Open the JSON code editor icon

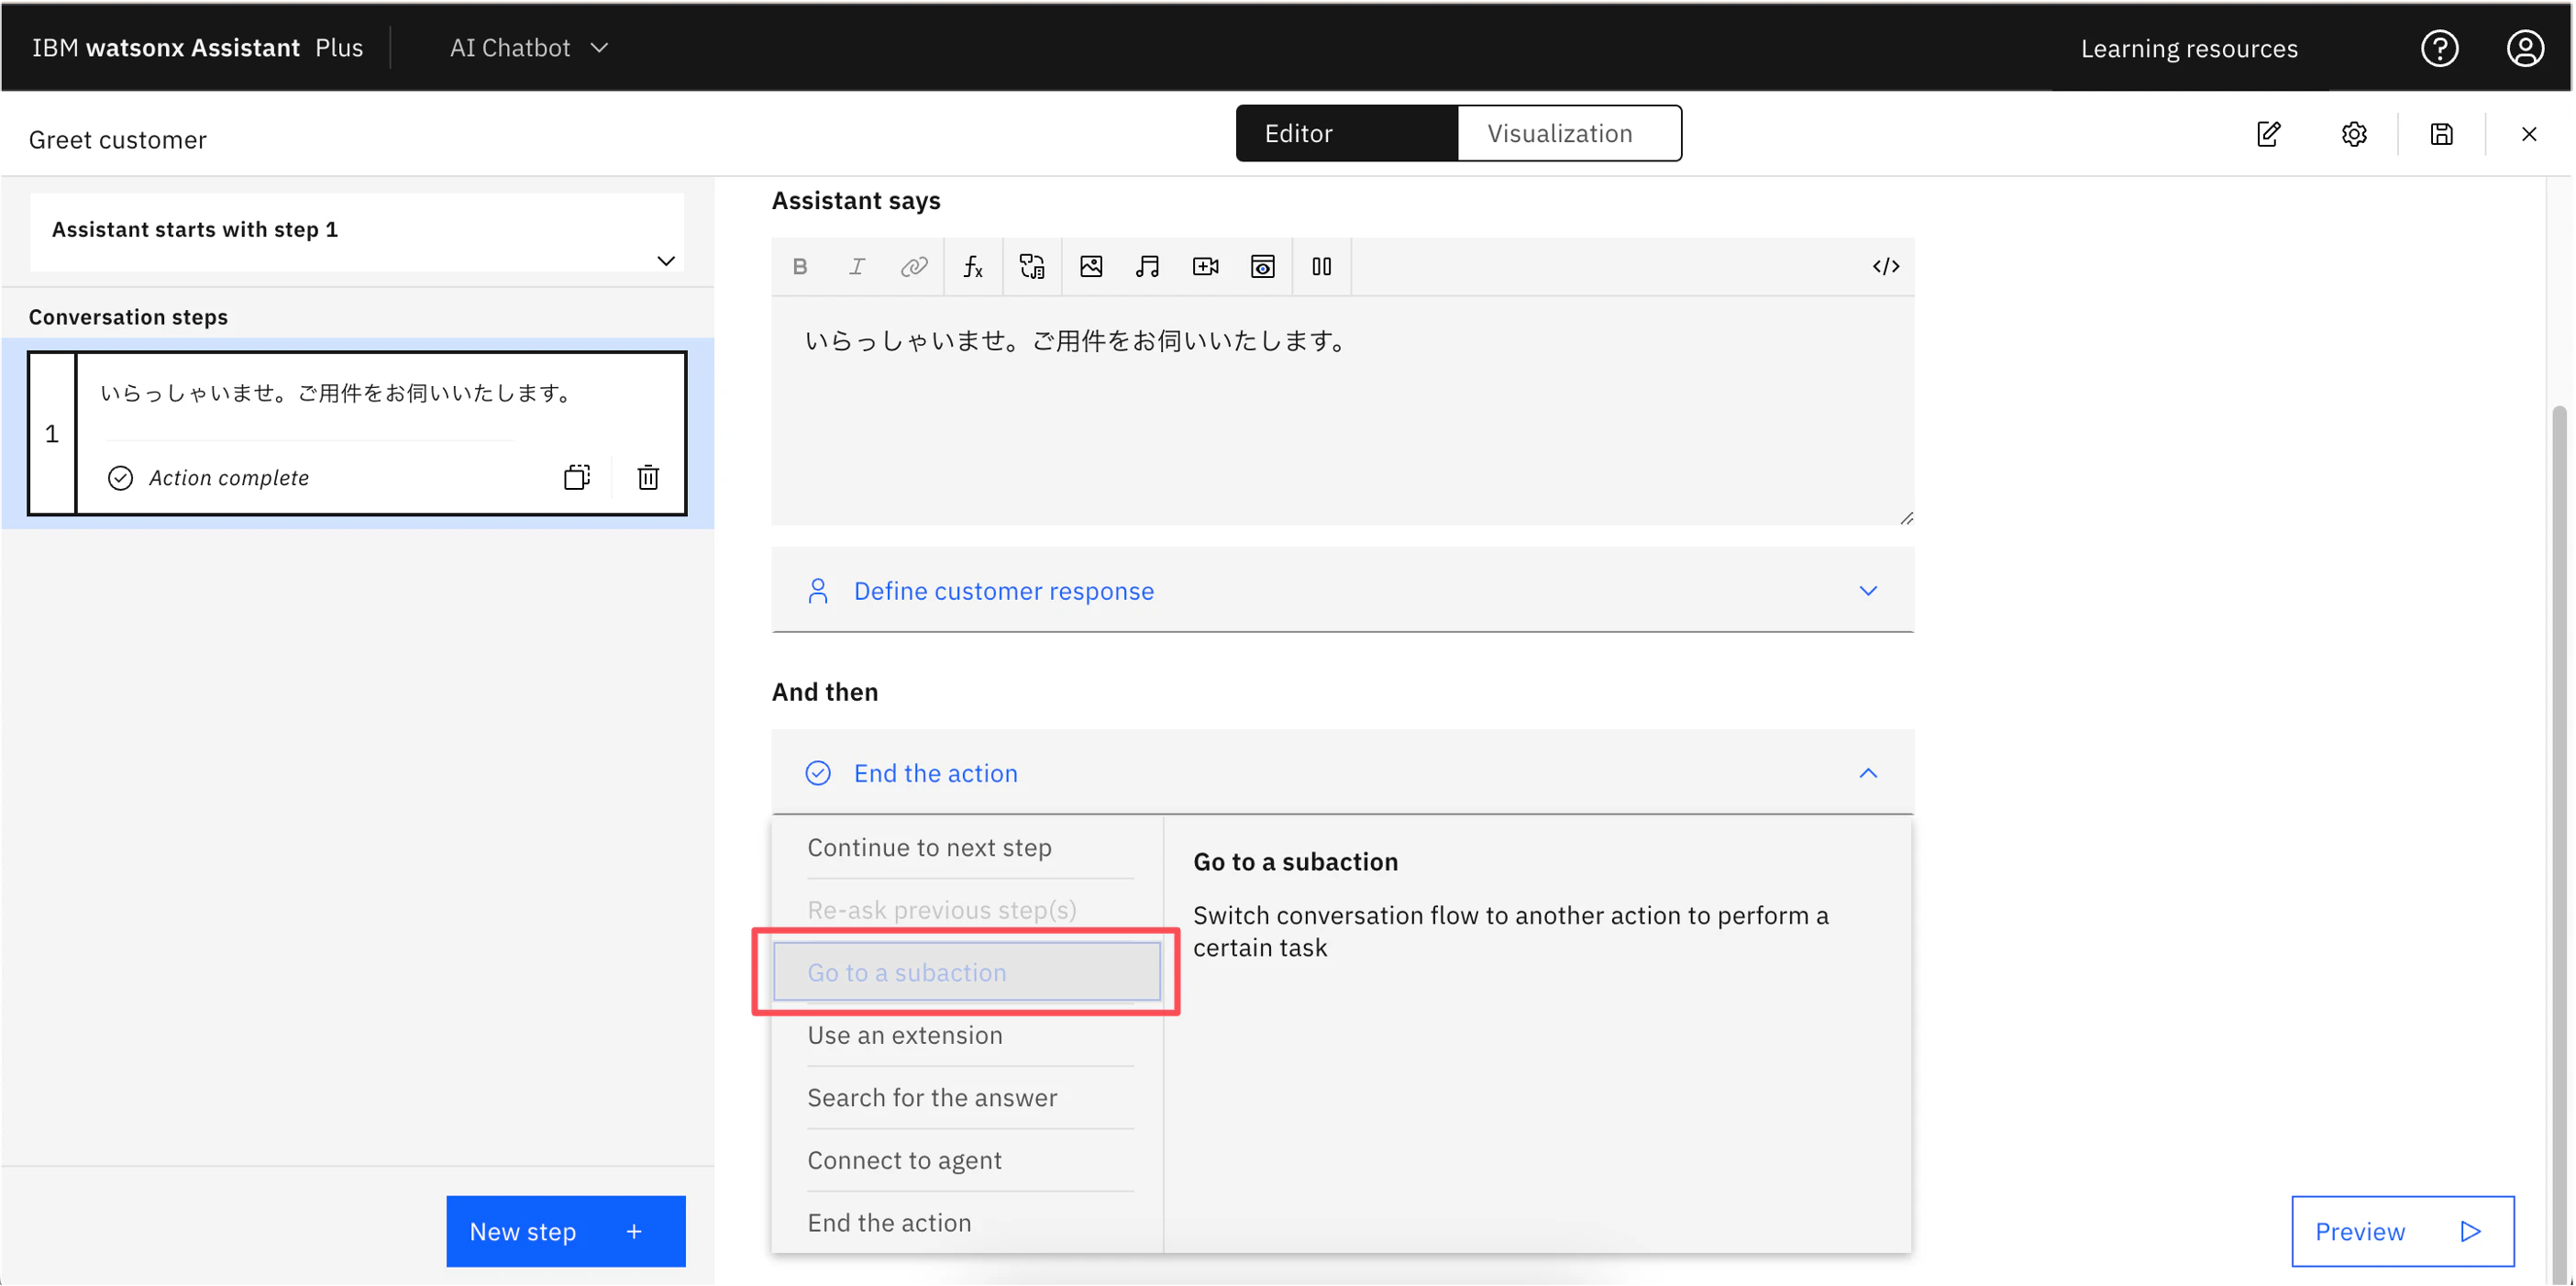pyautogui.click(x=1885, y=266)
